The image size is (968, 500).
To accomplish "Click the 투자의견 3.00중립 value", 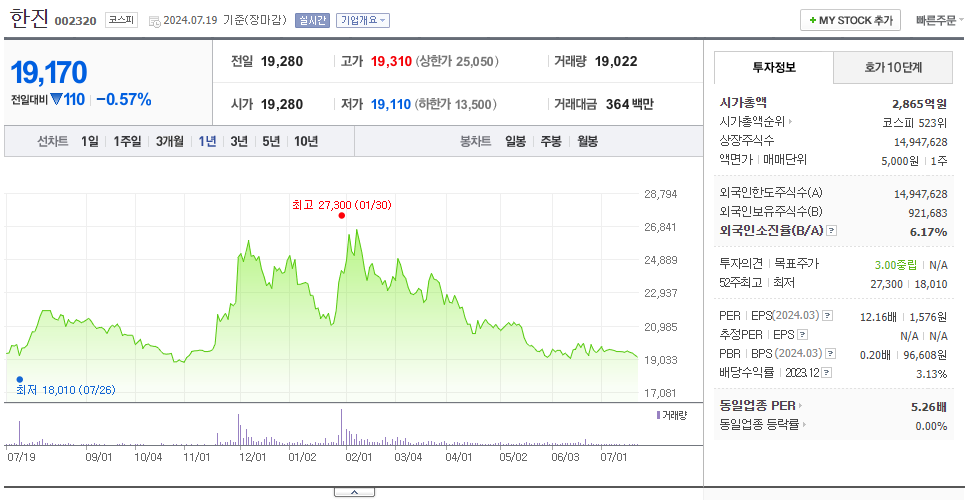I will pyautogui.click(x=894, y=265).
